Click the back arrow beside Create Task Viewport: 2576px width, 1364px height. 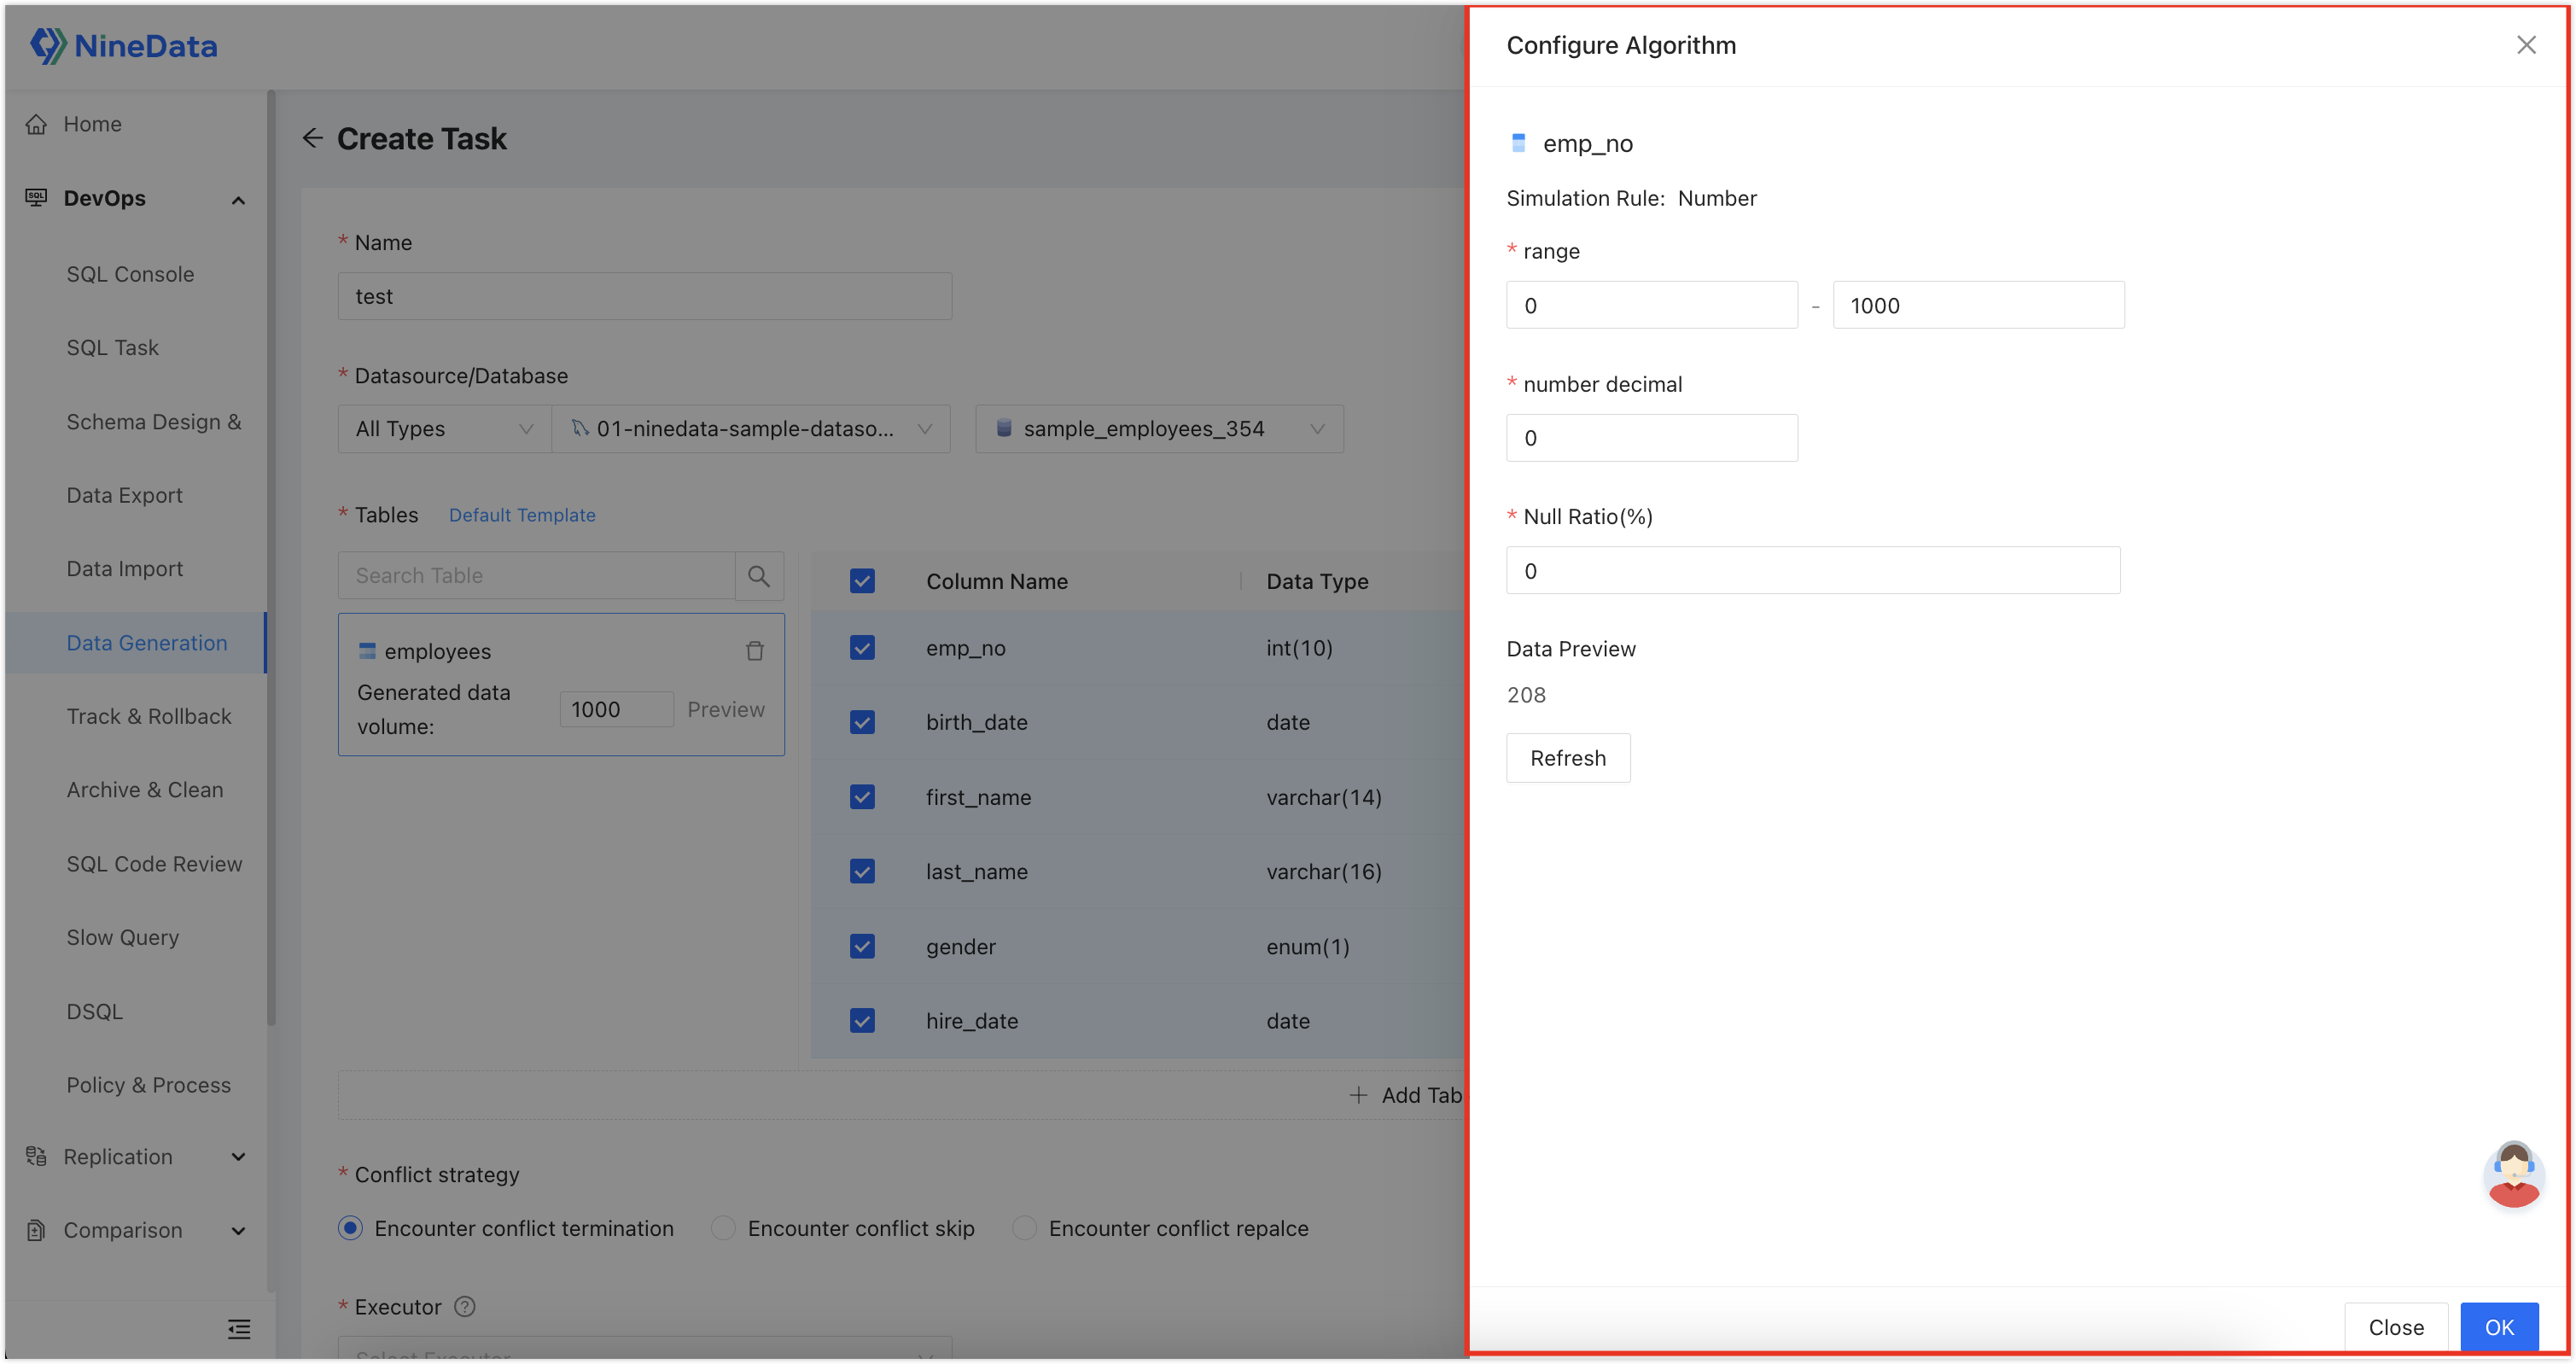tap(313, 138)
